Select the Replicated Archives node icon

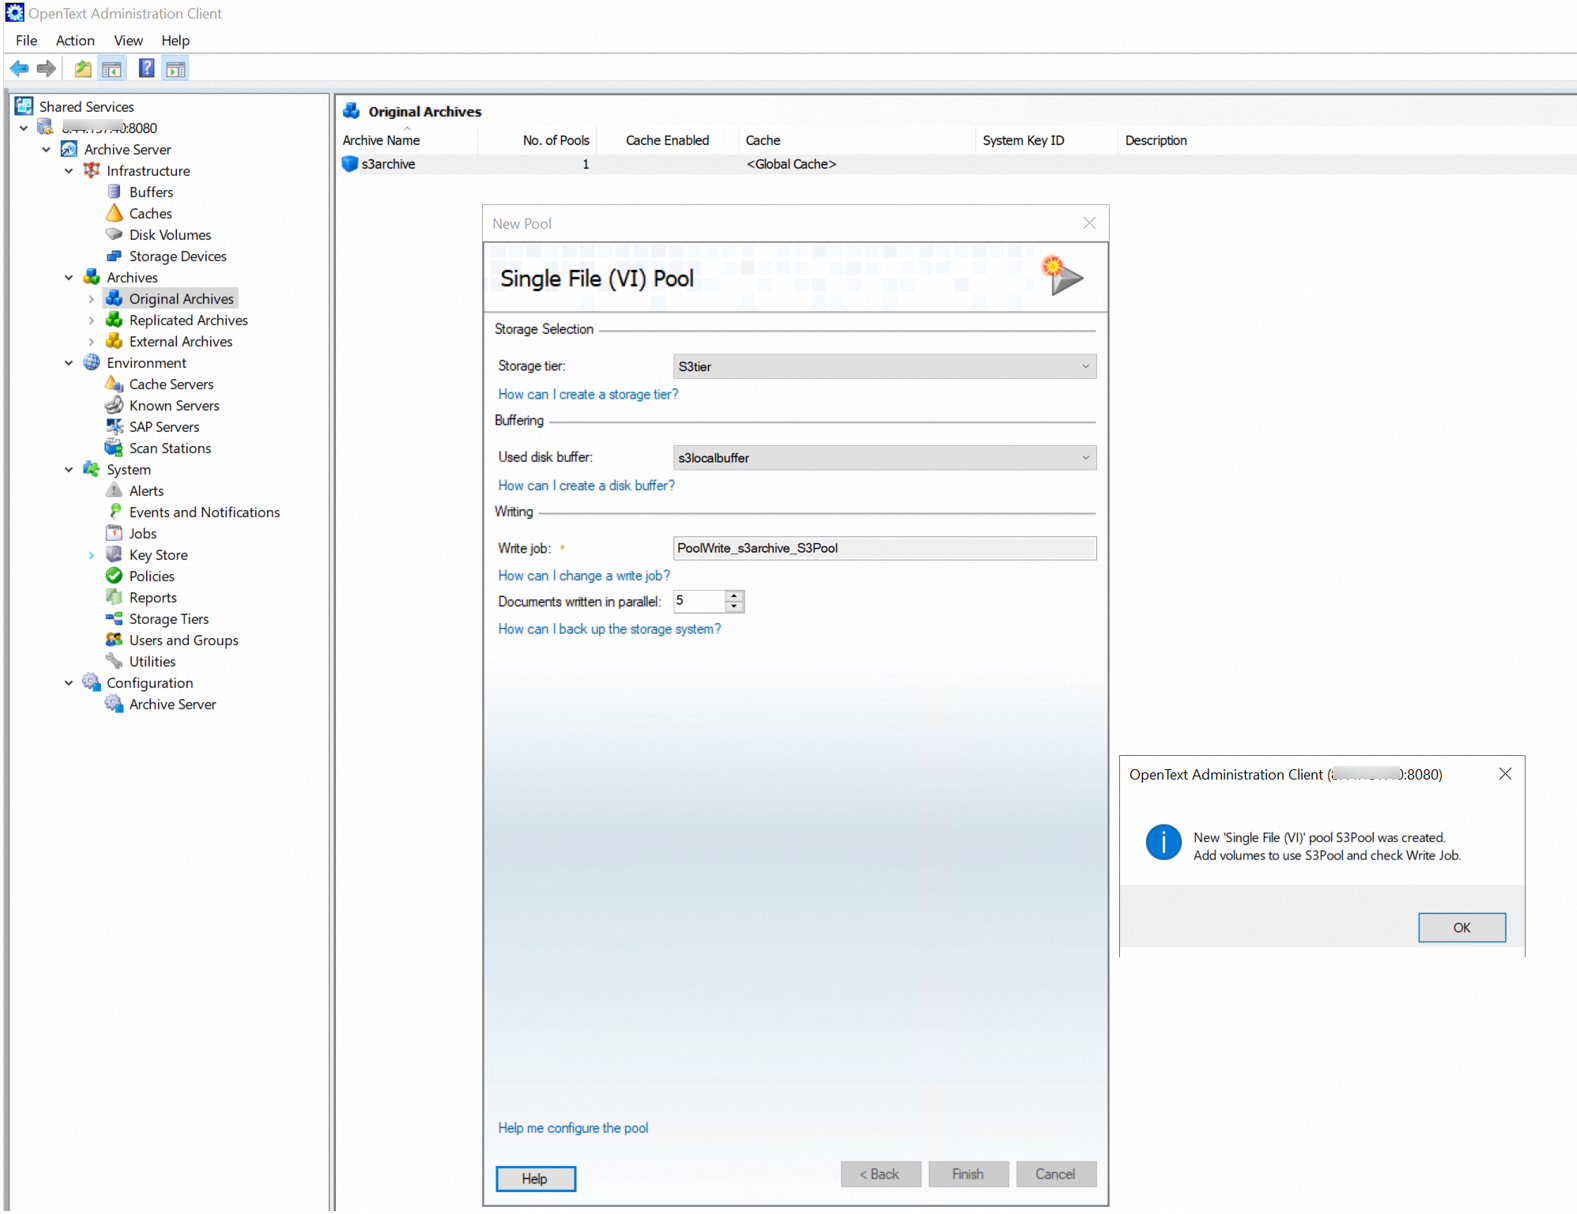[114, 320]
